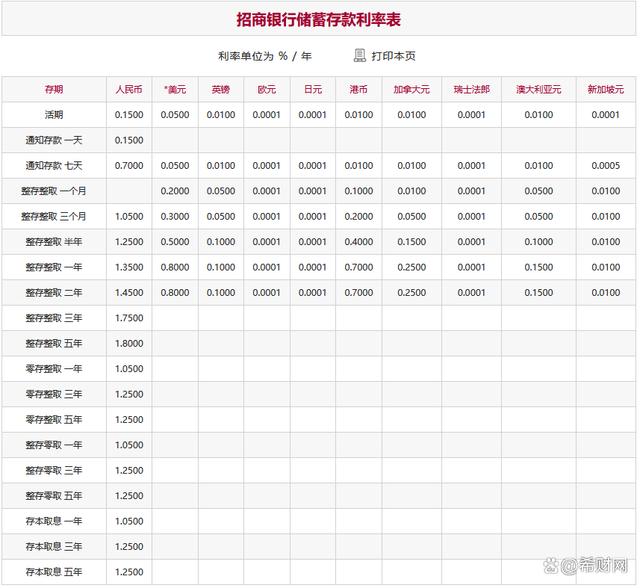The width and height of the screenshot is (640, 588).
Task: Click the 瑞士法郎 column header
Action: click(x=471, y=89)
